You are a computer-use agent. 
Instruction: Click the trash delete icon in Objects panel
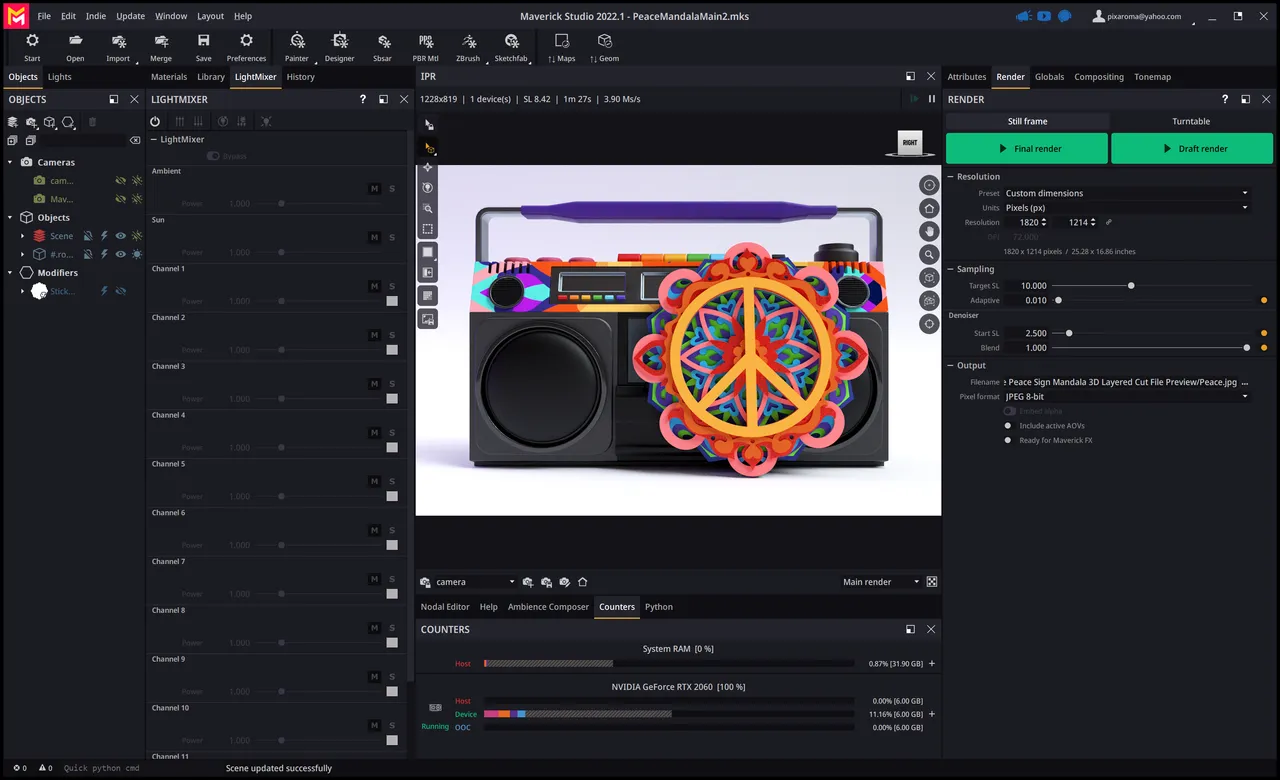93,122
